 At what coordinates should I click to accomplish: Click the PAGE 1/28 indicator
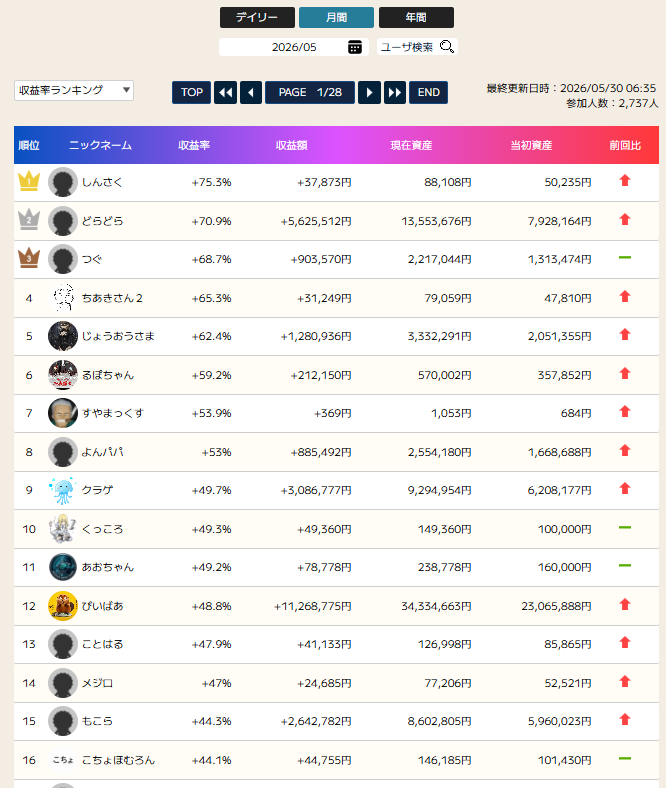[x=310, y=92]
